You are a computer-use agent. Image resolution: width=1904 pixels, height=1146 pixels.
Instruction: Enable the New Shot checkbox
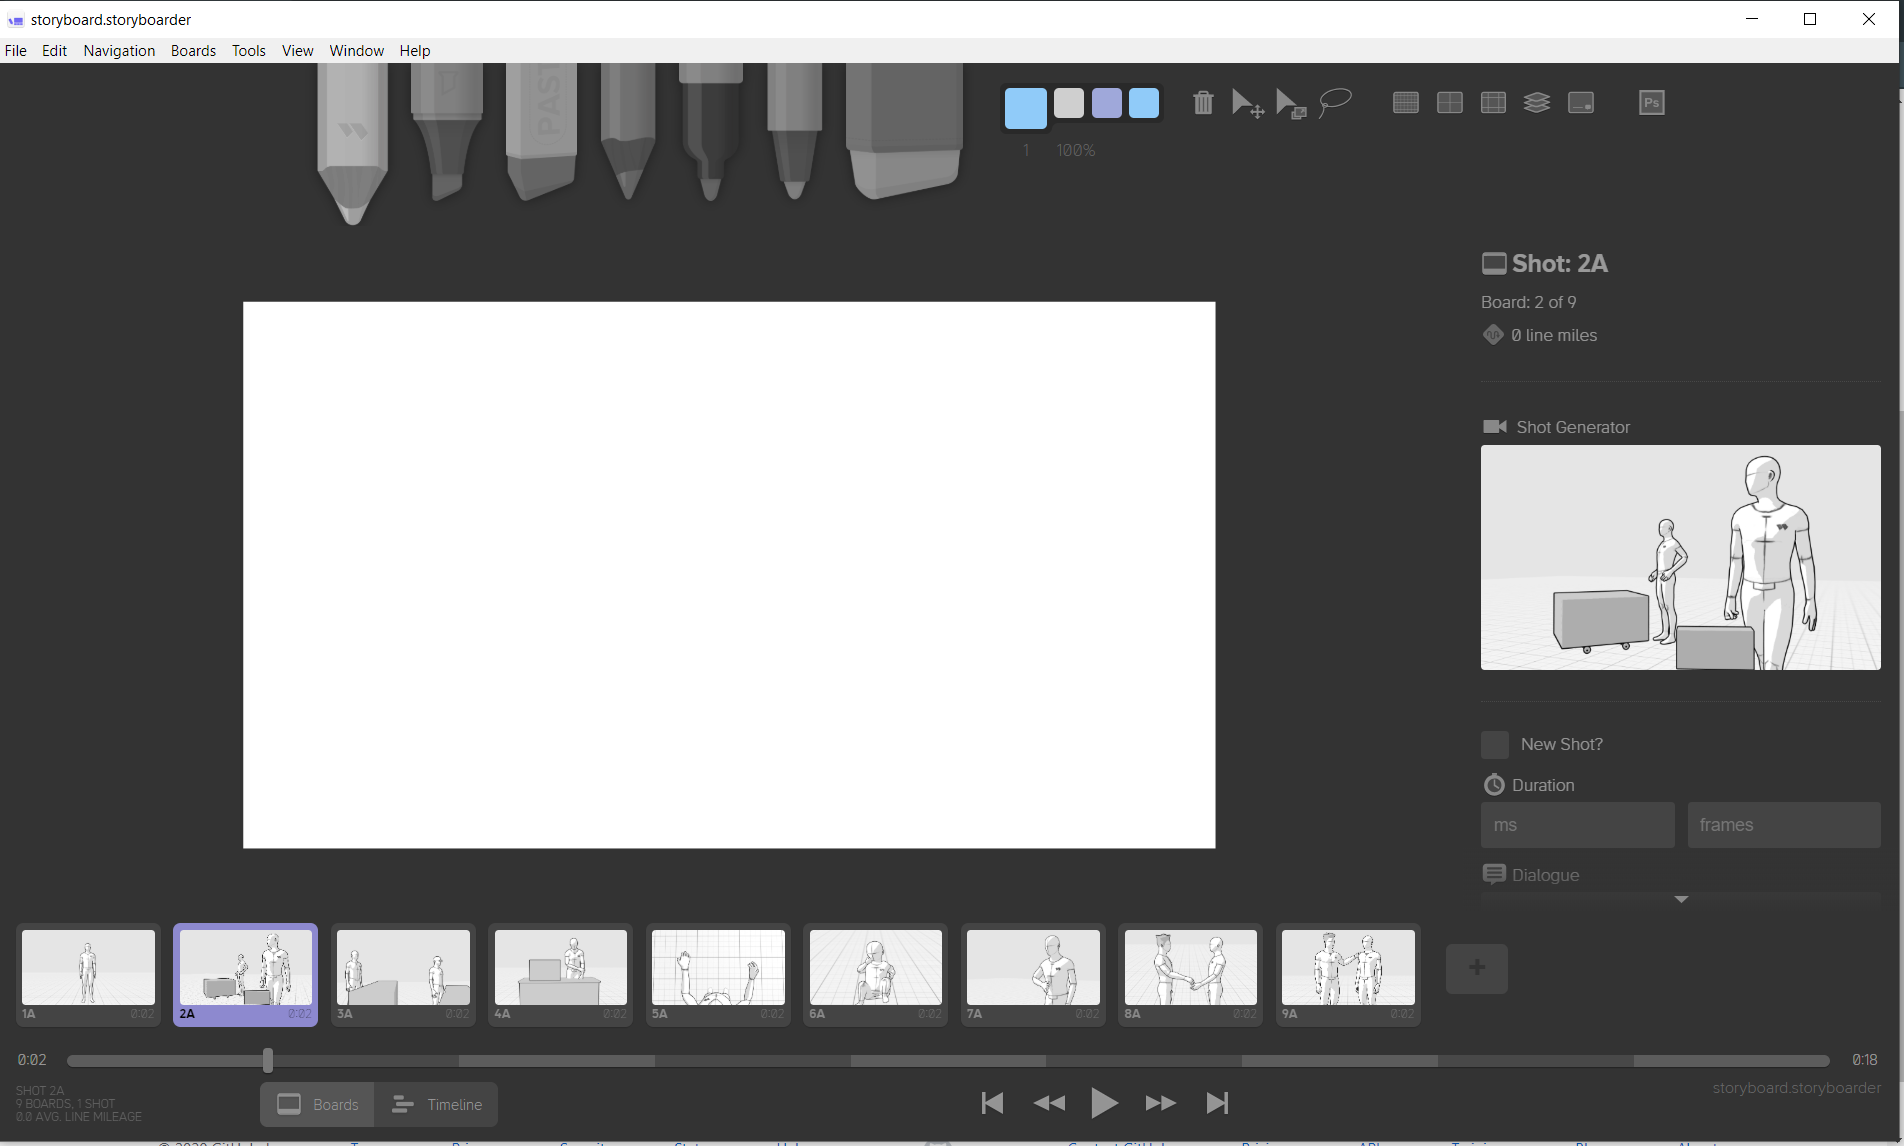pos(1494,744)
